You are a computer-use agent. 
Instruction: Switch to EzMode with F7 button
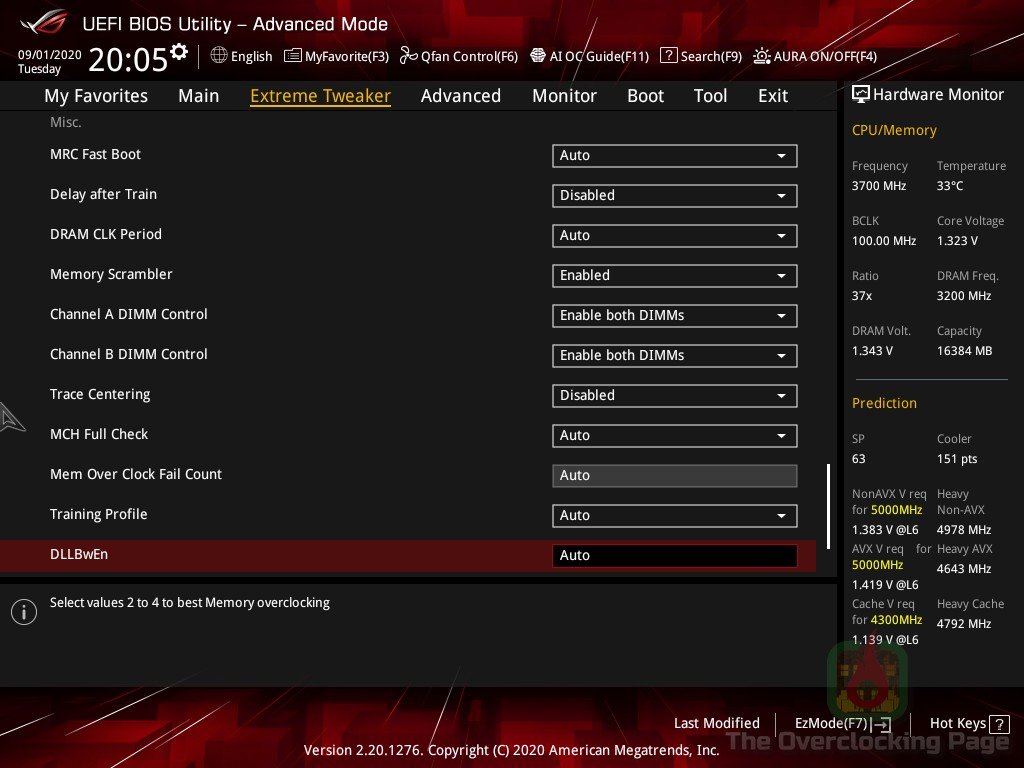coord(841,723)
